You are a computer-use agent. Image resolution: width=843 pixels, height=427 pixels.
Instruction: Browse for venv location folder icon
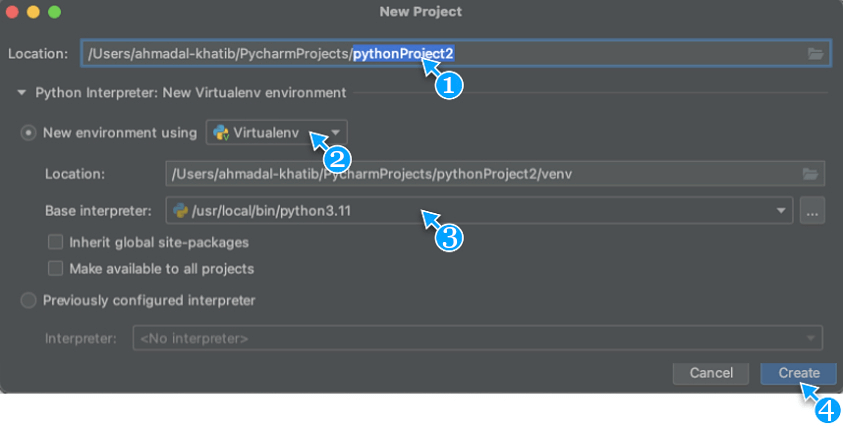[x=810, y=174]
